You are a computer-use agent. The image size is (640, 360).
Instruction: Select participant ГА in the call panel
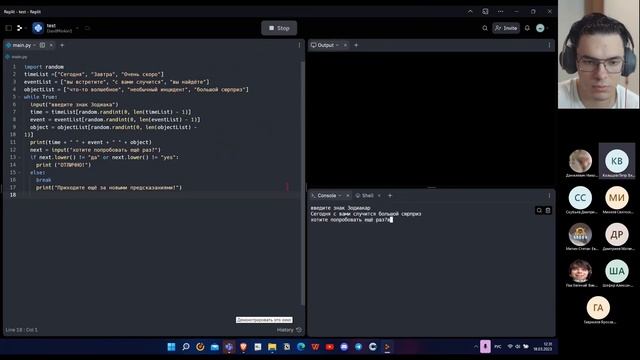tap(598, 308)
